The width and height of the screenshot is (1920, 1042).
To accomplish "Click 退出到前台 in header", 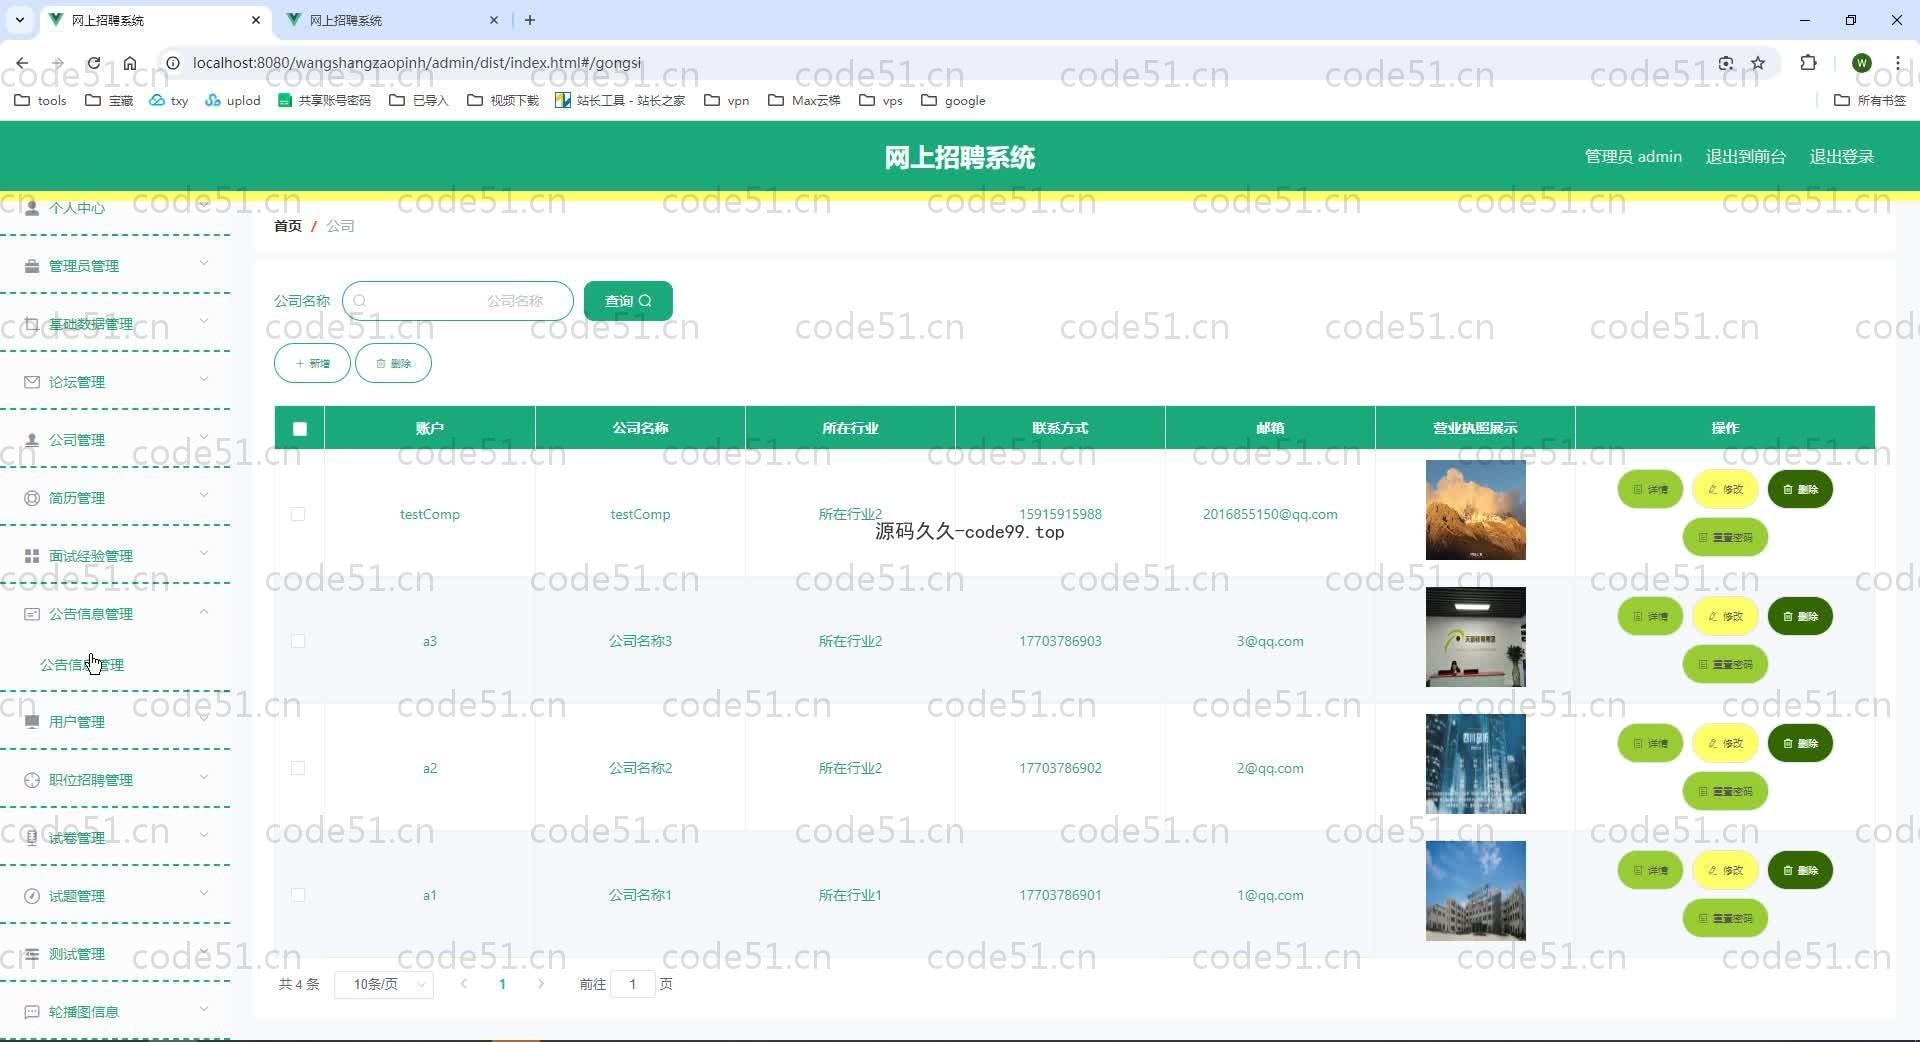I will (1745, 157).
